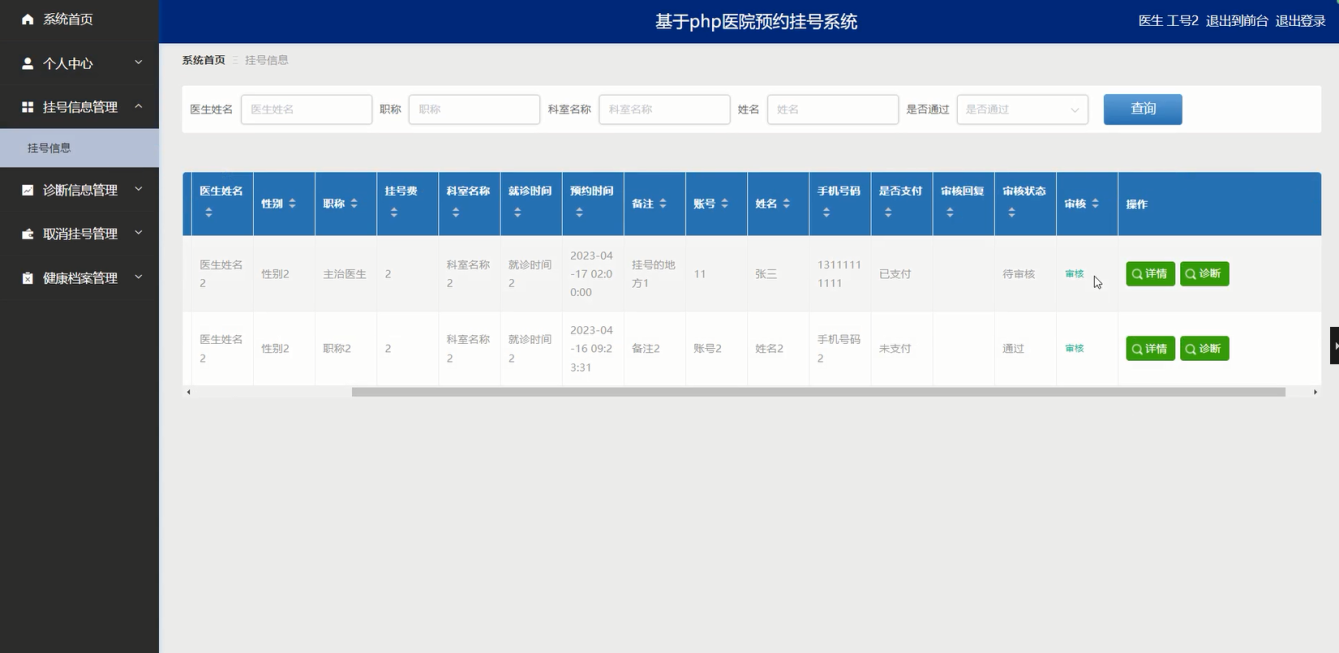Click the scrollbar right arrow
The image size is (1339, 653).
1315,392
